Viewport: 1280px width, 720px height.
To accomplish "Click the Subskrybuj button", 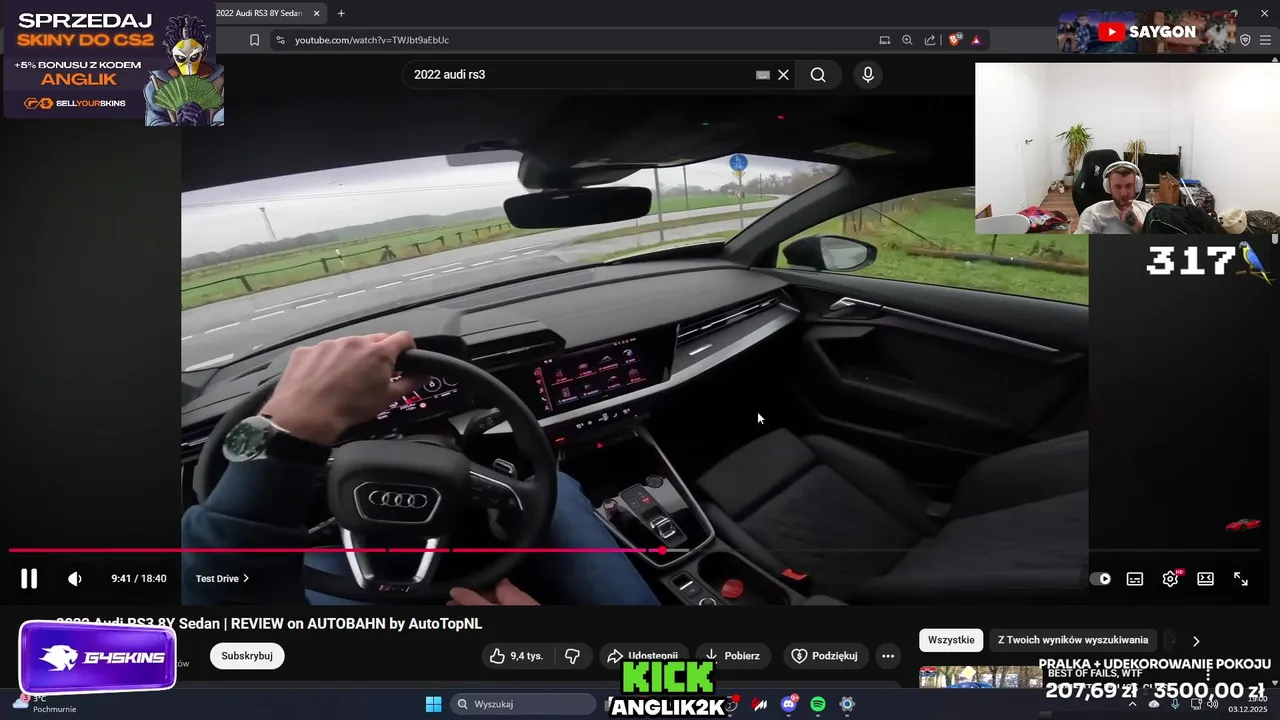I will point(247,656).
